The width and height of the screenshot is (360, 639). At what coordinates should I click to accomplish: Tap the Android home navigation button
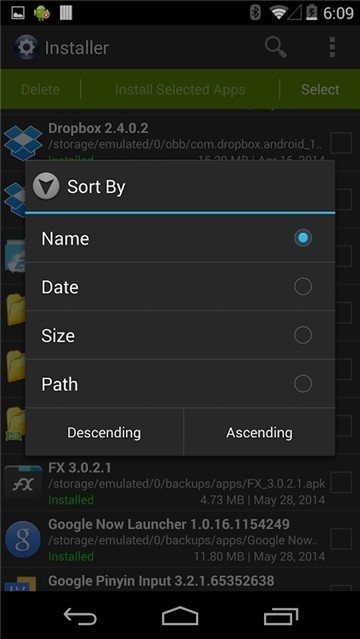[x=180, y=616]
